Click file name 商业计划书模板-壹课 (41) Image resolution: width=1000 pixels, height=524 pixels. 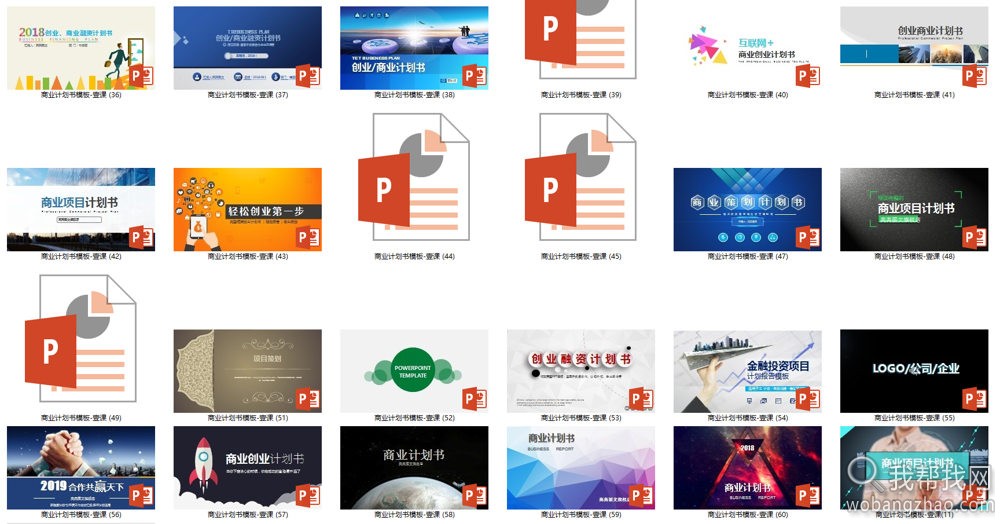point(914,95)
